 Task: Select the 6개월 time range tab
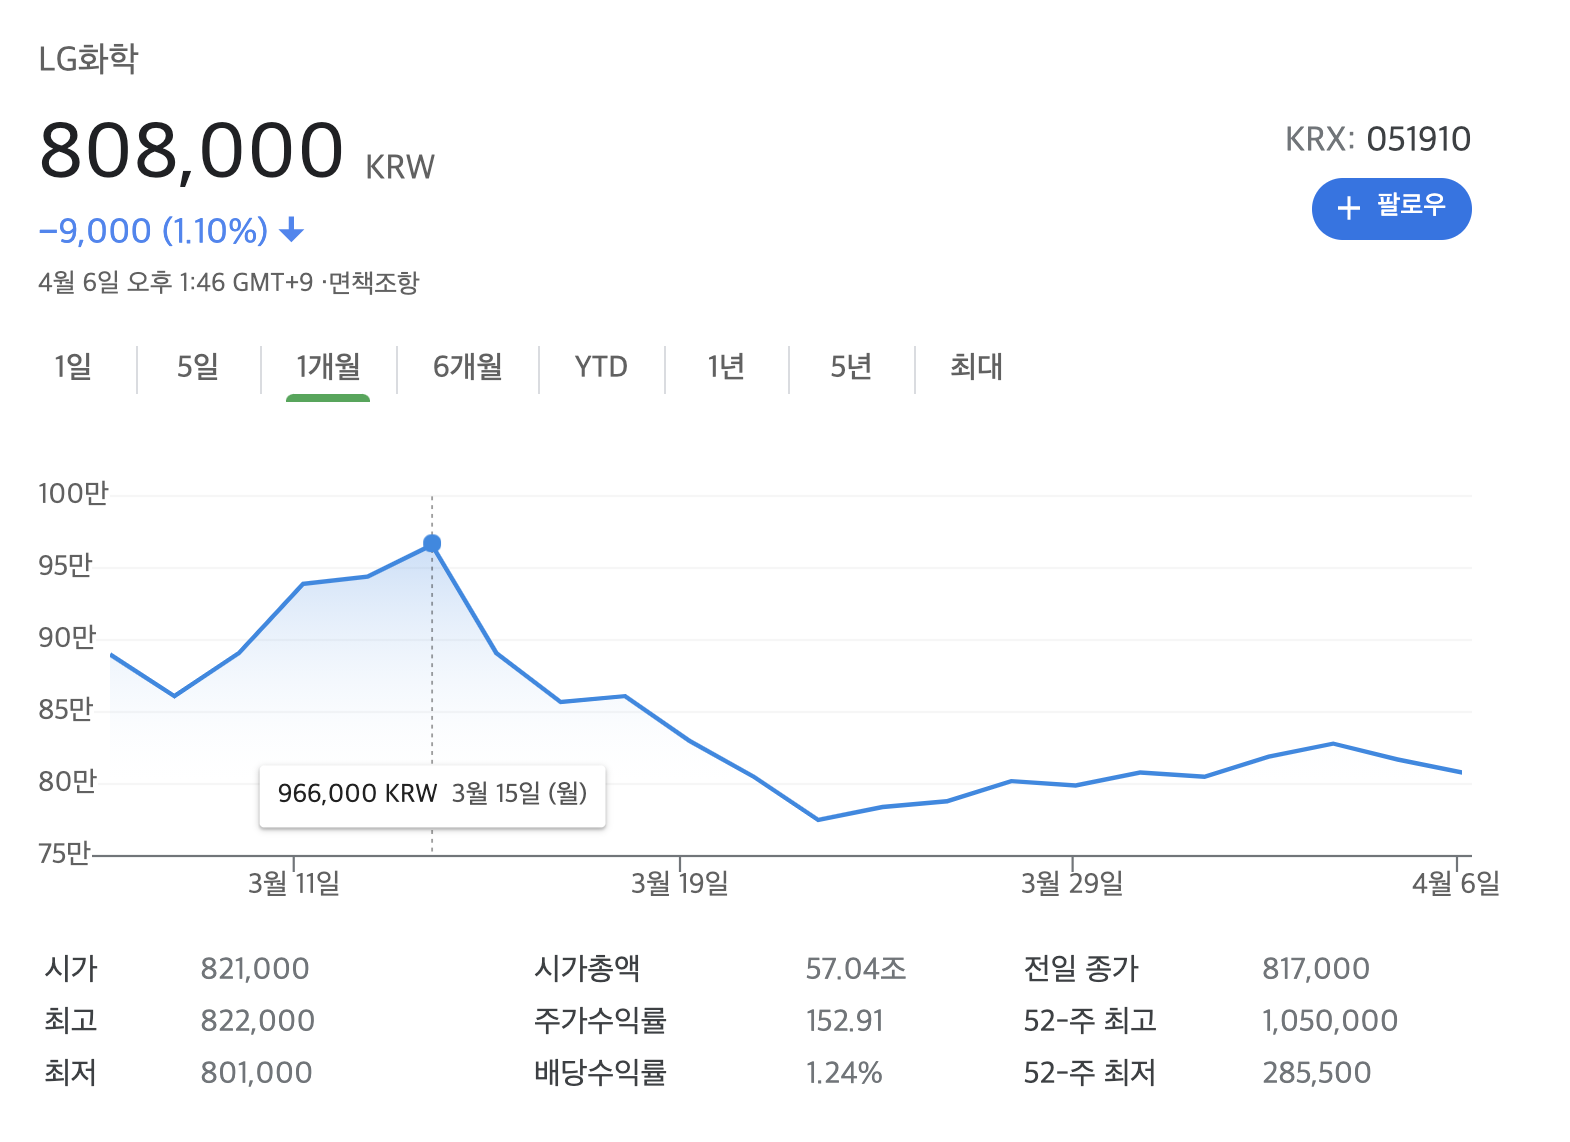click(467, 367)
